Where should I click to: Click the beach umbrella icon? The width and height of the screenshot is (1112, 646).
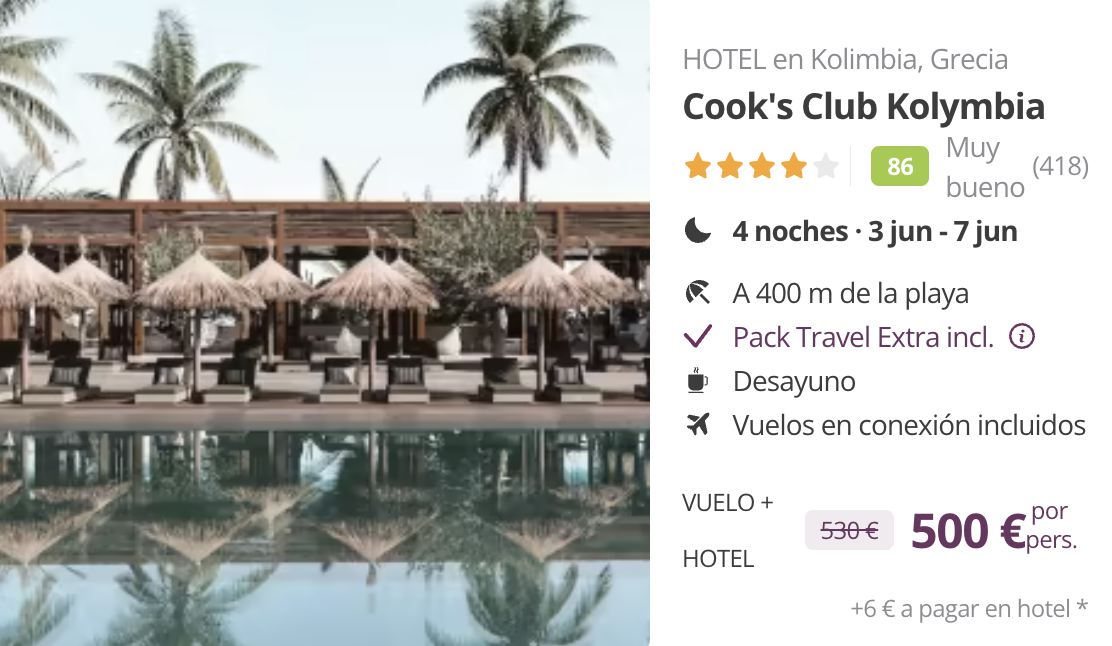[698, 292]
